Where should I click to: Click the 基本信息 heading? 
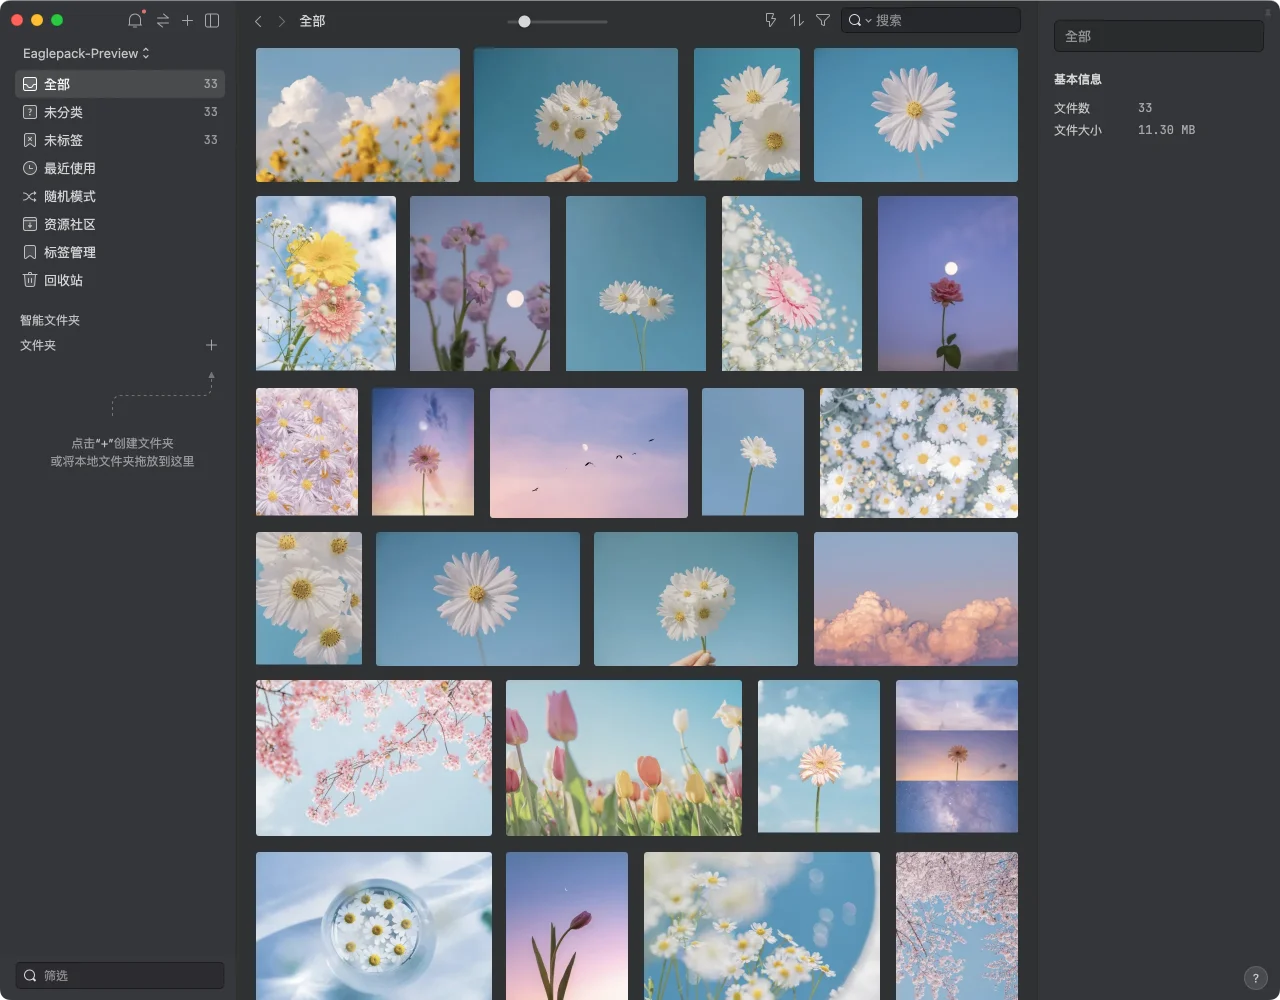1078,79
